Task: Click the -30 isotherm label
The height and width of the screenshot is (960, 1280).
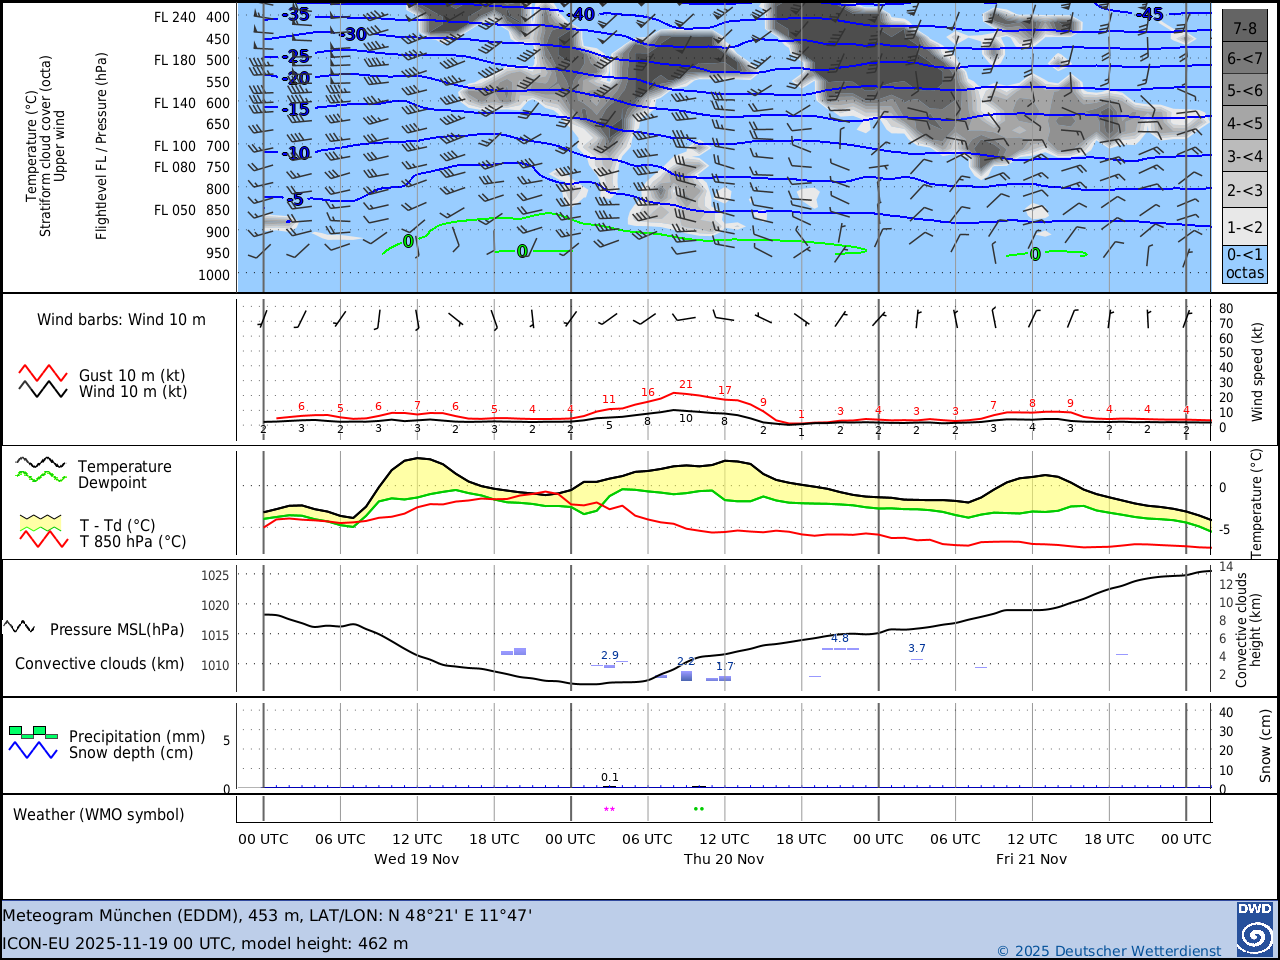Action: (353, 34)
